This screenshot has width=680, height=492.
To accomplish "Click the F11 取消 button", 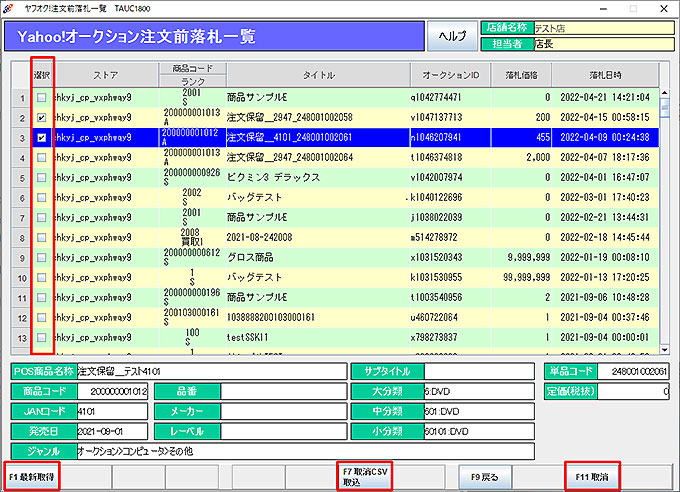I will coord(593,476).
